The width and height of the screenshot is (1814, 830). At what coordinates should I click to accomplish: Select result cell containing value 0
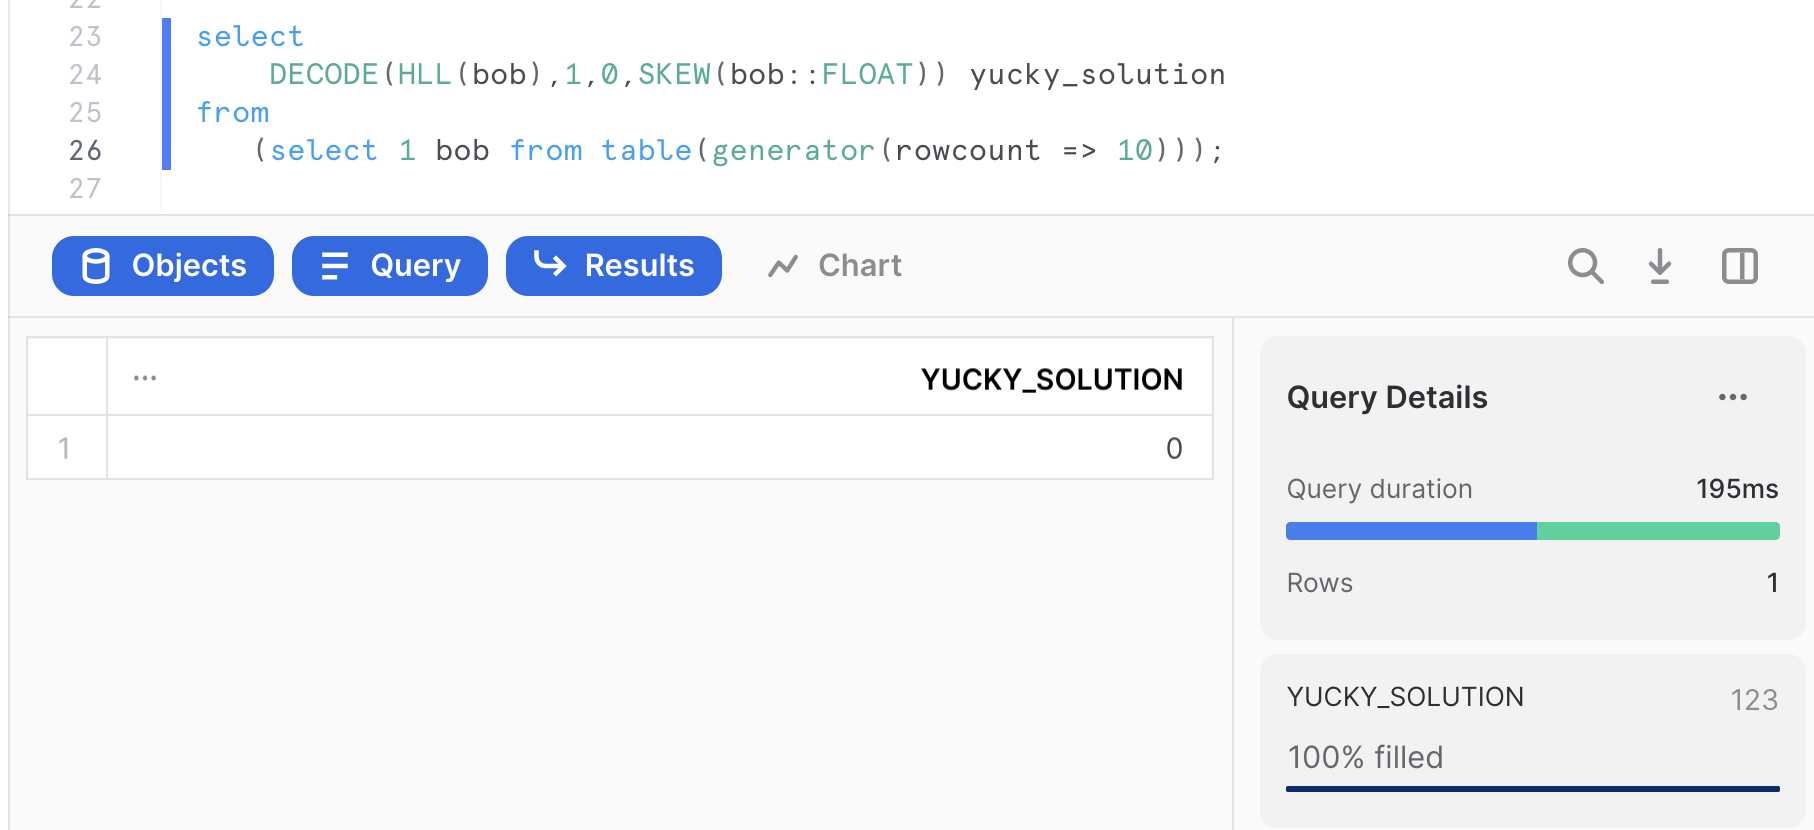click(660, 448)
